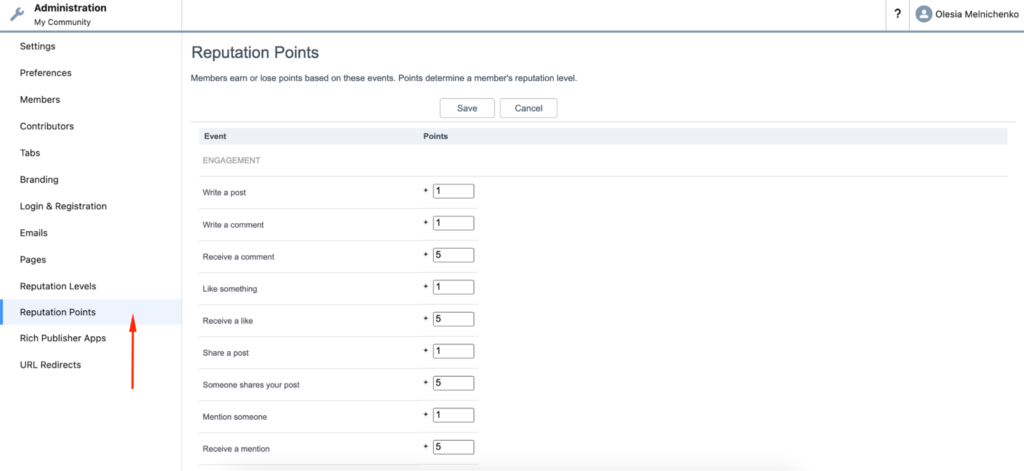
Task: Click the Receive a mention event label
Action: pos(236,449)
